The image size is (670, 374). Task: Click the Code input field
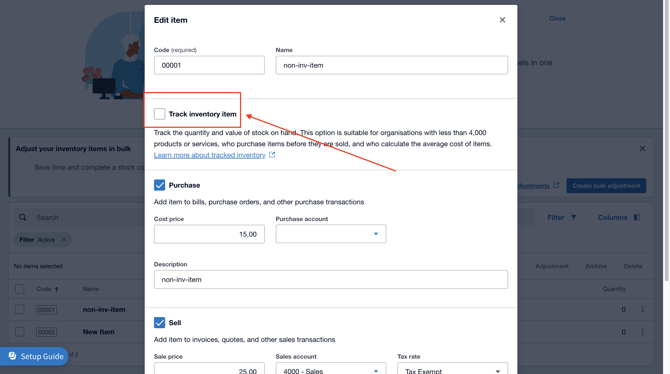[209, 65]
